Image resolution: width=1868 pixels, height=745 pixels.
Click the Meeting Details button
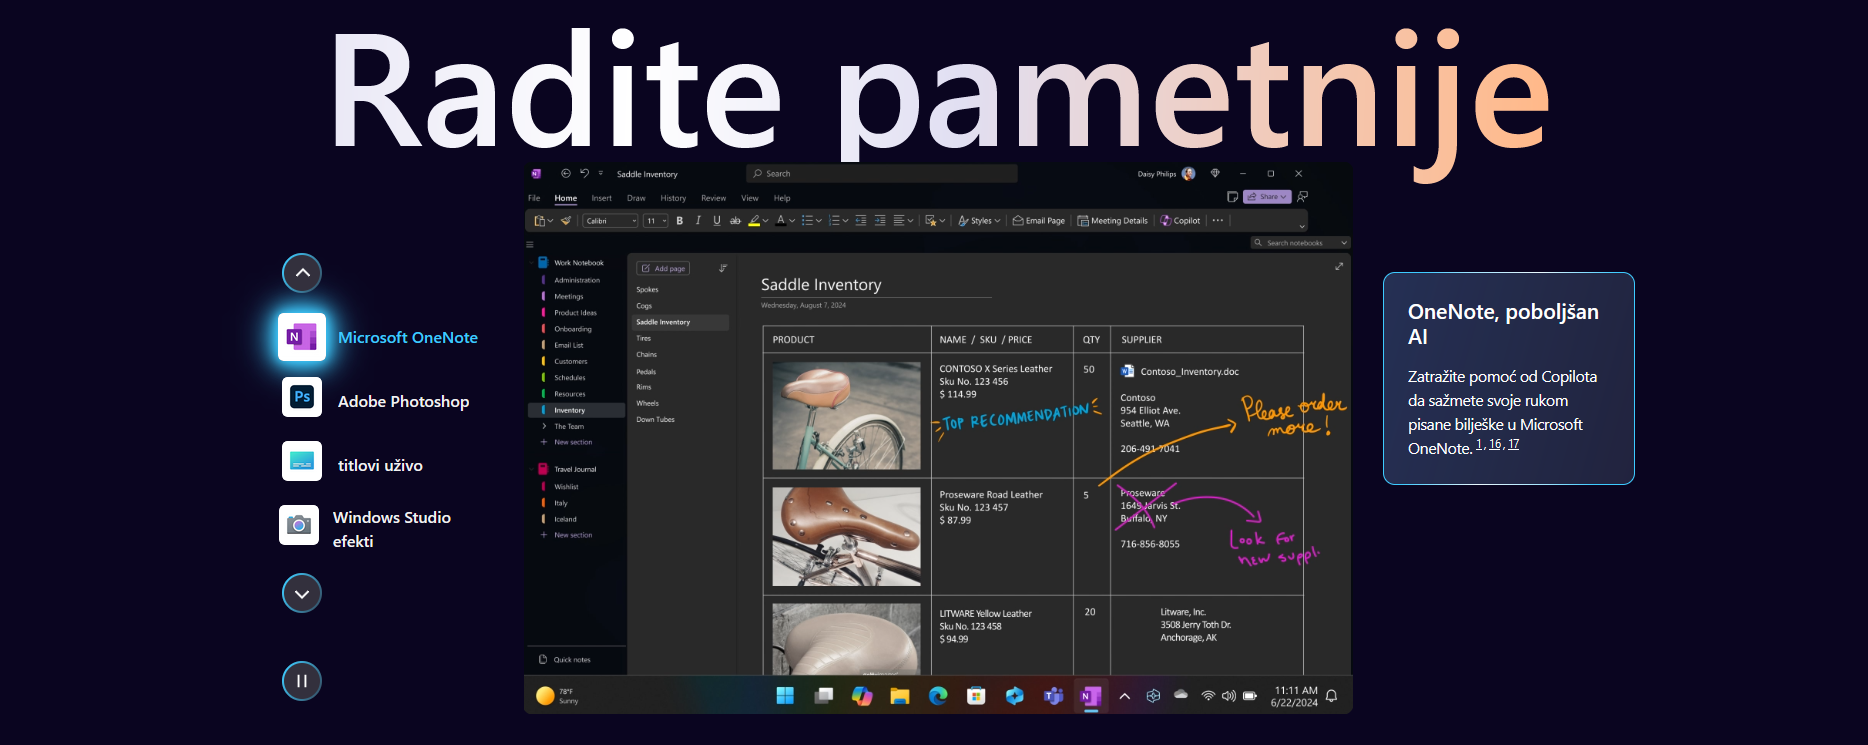(1112, 221)
